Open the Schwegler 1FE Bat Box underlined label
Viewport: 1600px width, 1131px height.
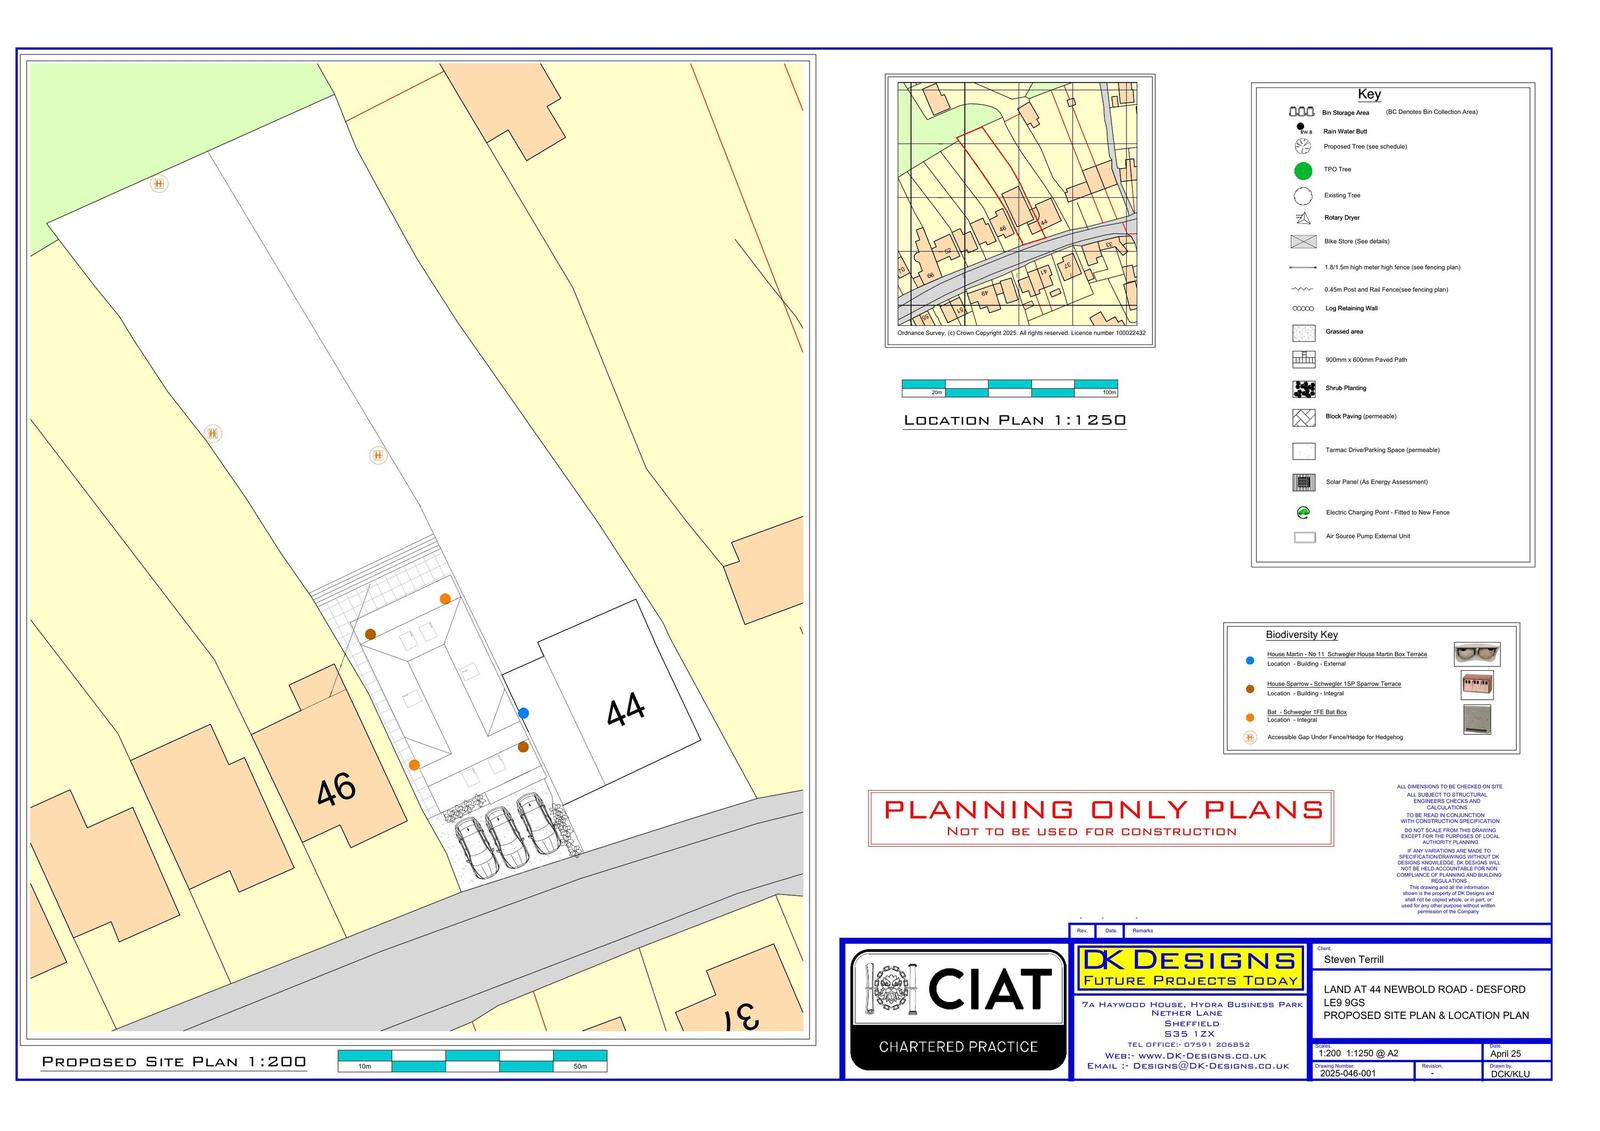pyautogui.click(x=1306, y=712)
